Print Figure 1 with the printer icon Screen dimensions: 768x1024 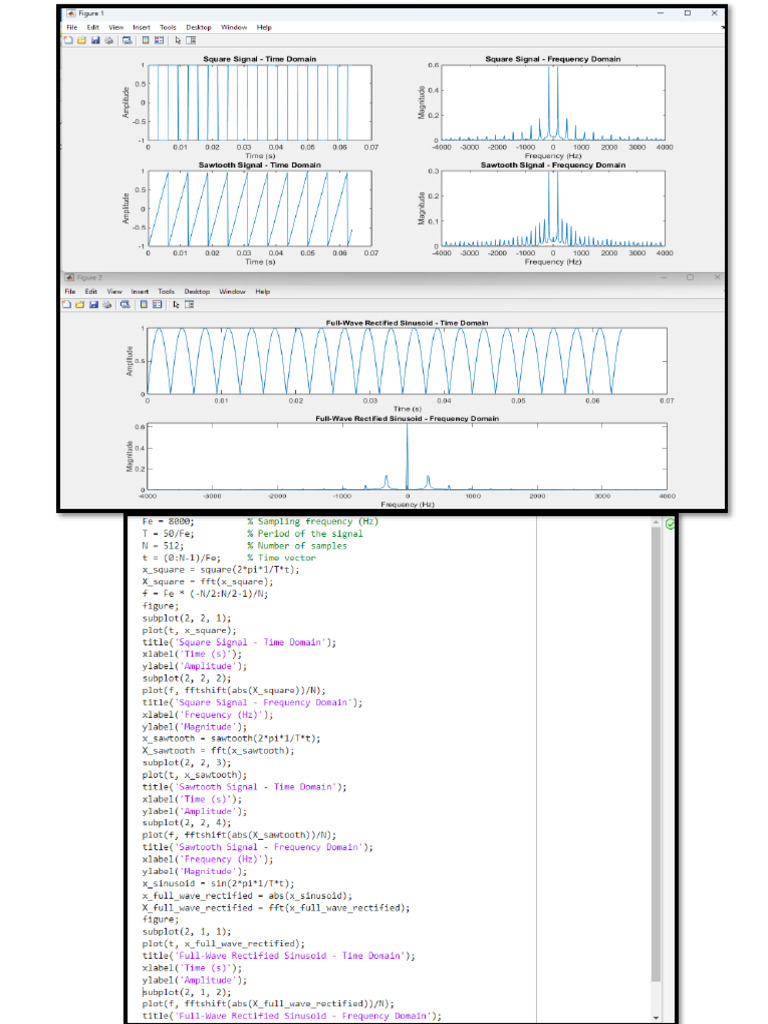tap(108, 41)
